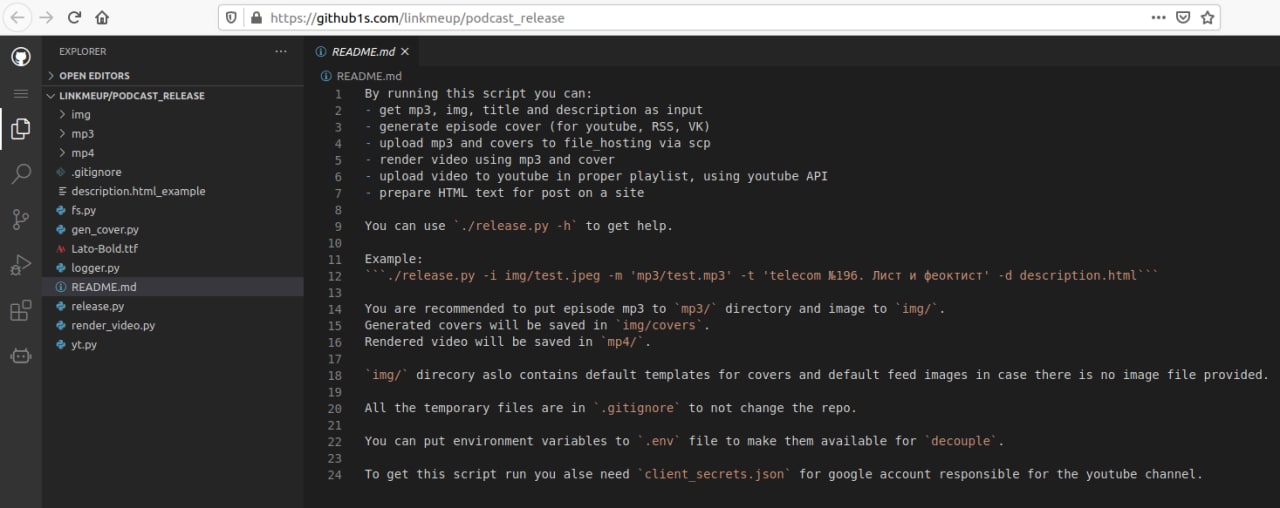This screenshot has height=508, width=1280.
Task: Click '.env' inline code in line 22
Action: pyautogui.click(x=660, y=441)
